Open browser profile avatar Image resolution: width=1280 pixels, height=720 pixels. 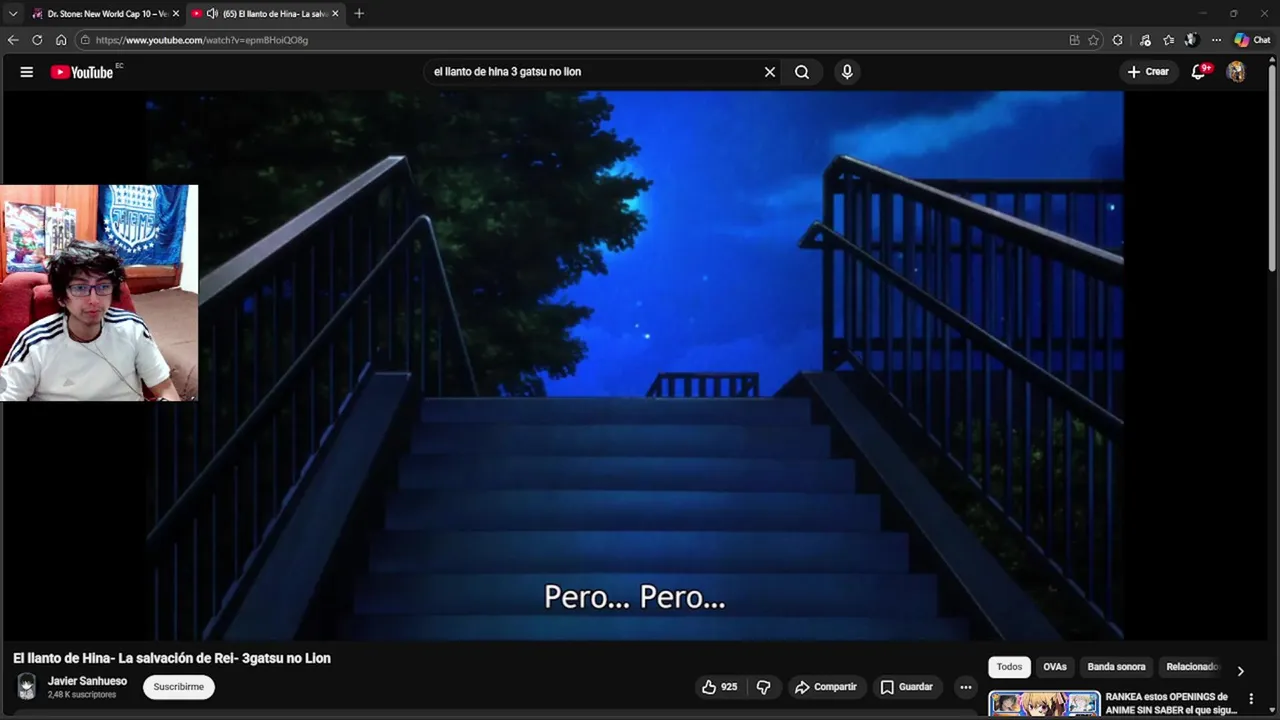tap(1191, 40)
